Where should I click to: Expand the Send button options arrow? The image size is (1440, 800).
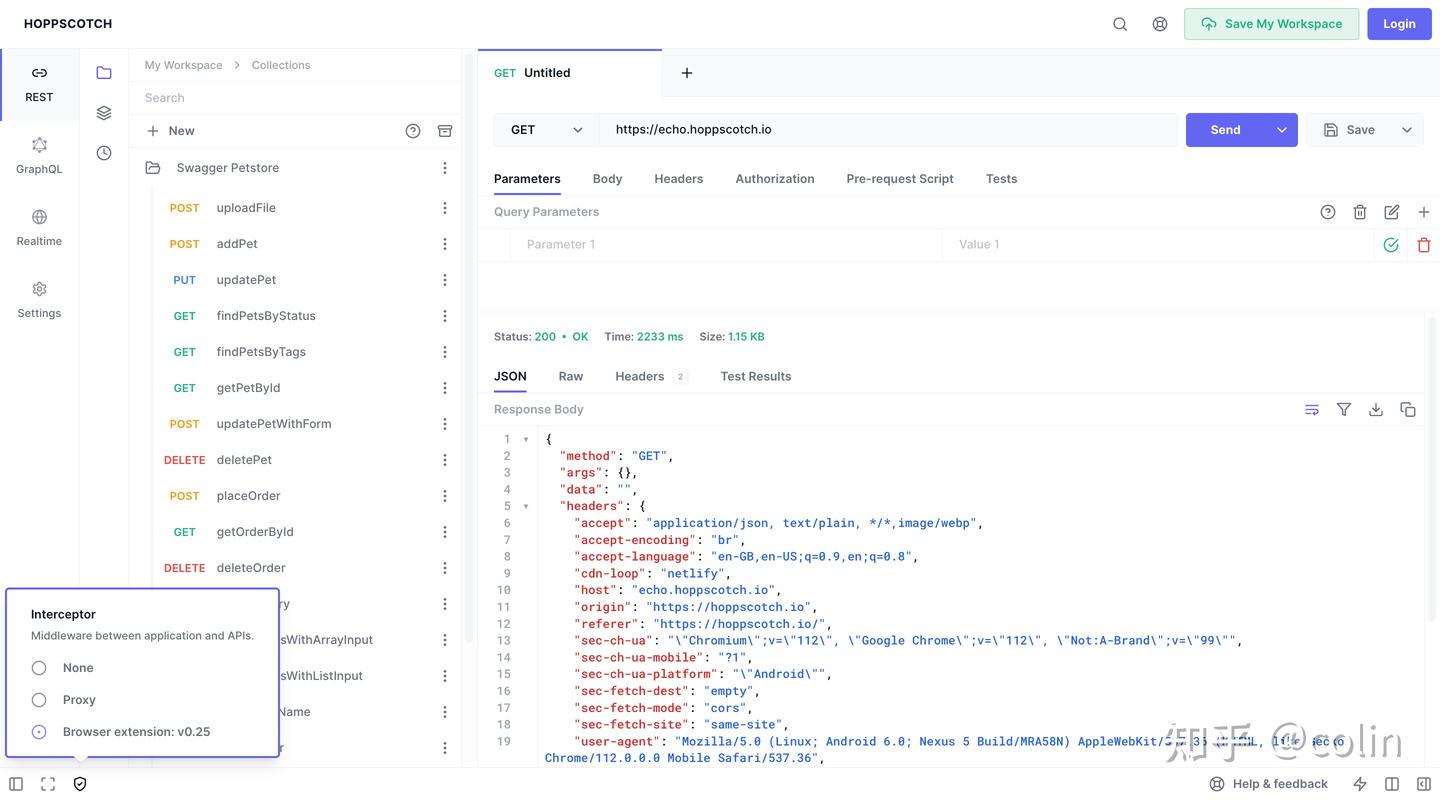coord(1282,130)
